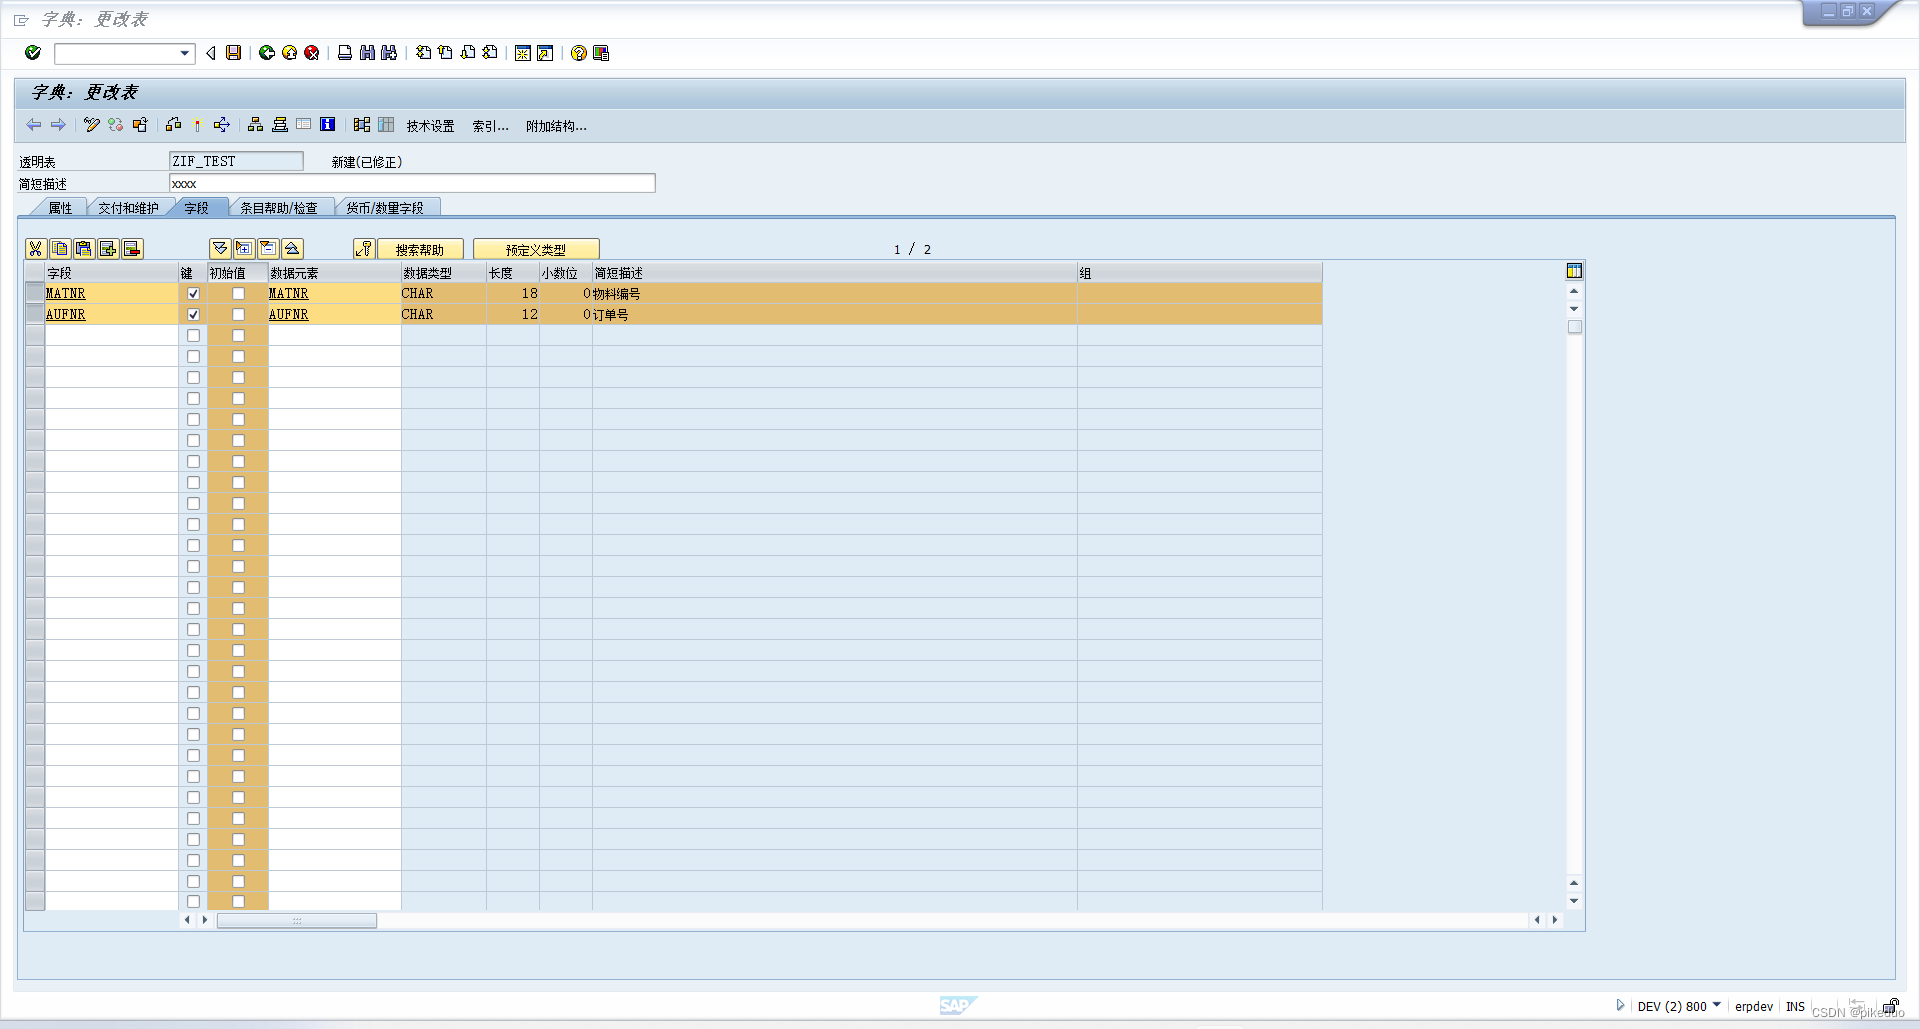Click the 索引... button
The height and width of the screenshot is (1029, 1920).
click(x=490, y=126)
